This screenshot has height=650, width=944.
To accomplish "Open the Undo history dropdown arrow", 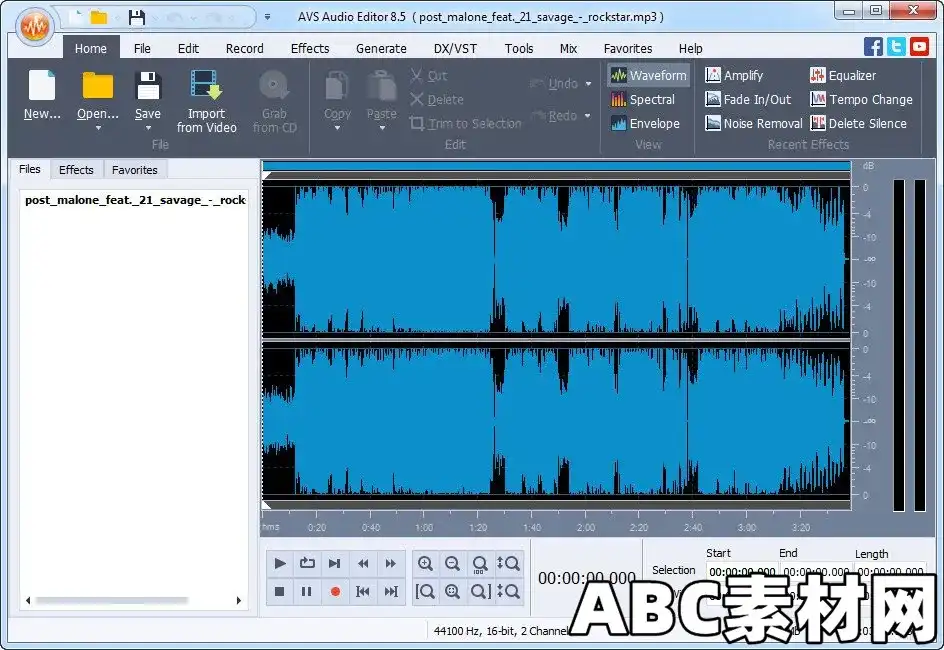I will [588, 84].
